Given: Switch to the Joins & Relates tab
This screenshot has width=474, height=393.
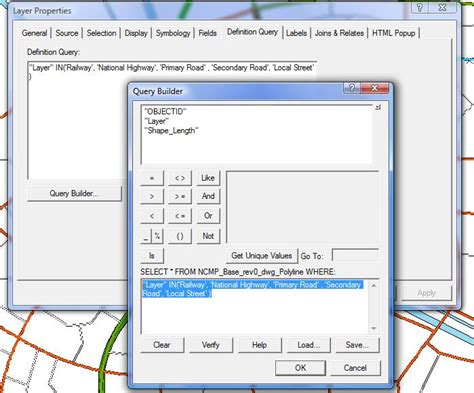Looking at the screenshot, I should [x=339, y=33].
